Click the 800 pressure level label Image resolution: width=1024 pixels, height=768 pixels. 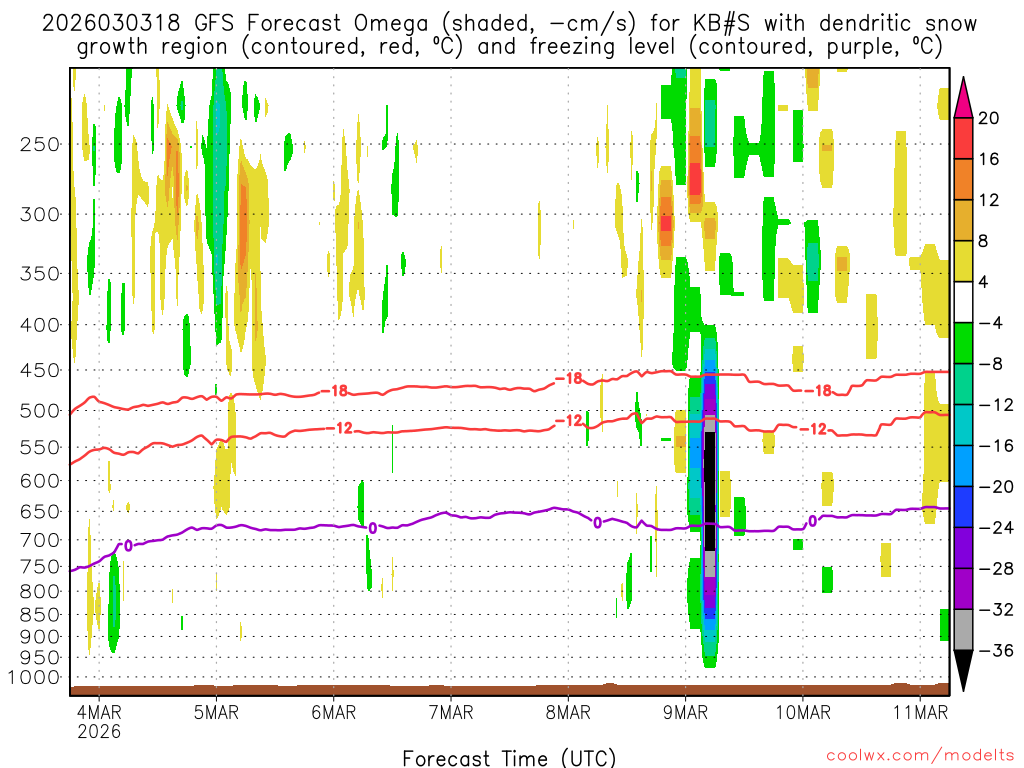pyautogui.click(x=40, y=592)
